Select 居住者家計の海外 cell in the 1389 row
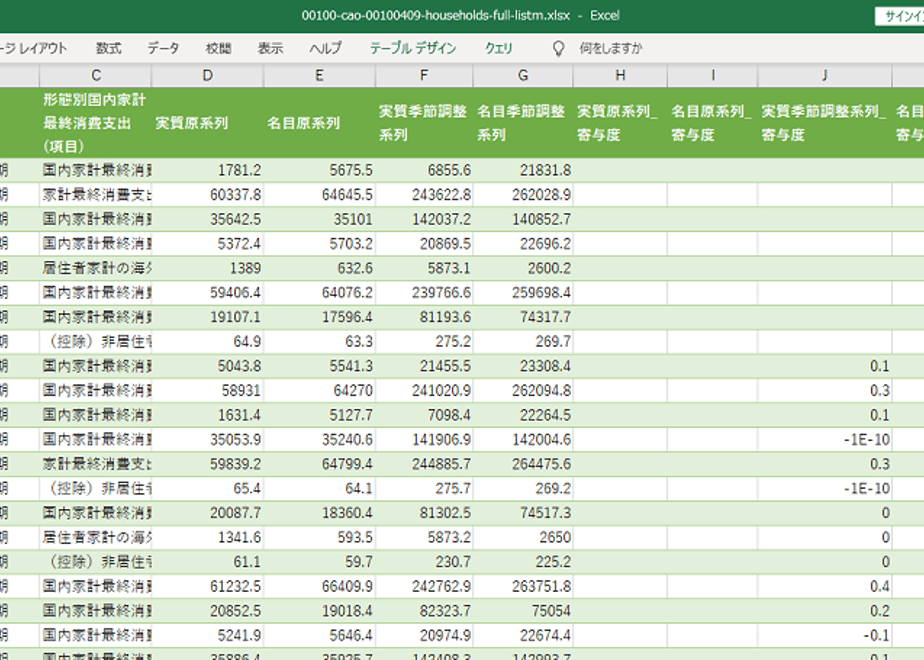This screenshot has width=924, height=660. point(95,268)
